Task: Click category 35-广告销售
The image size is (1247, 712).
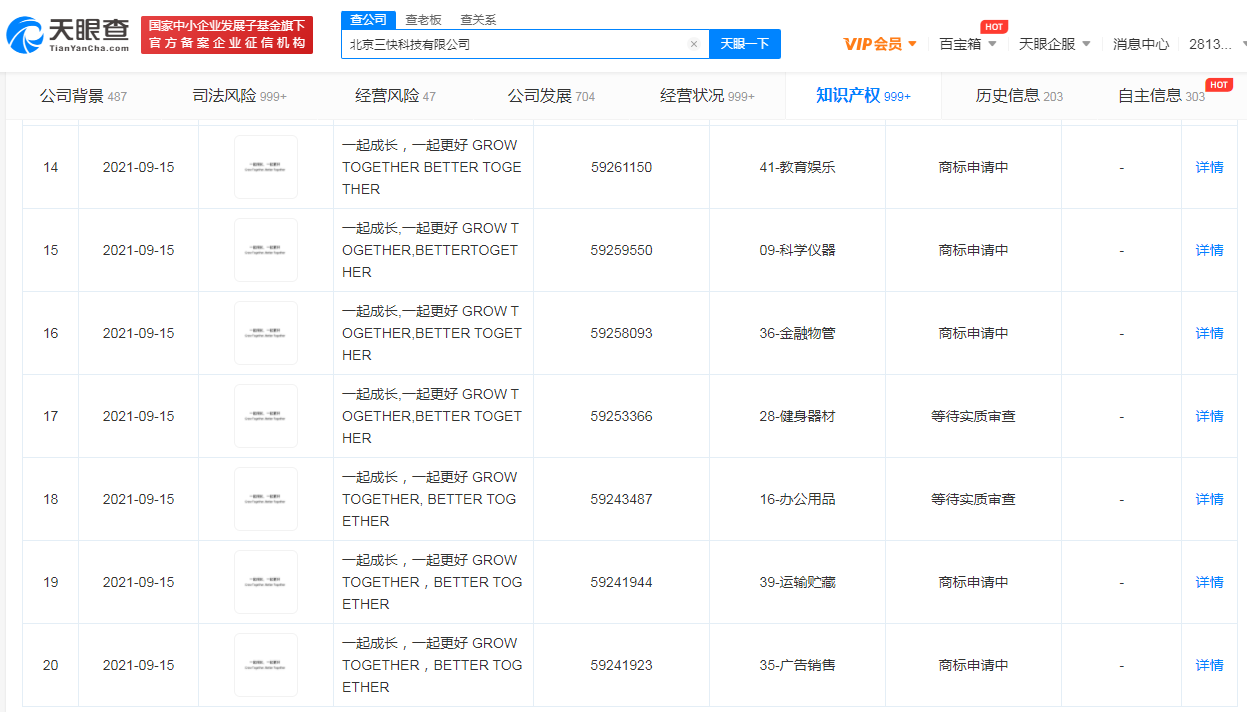Action: coord(797,665)
